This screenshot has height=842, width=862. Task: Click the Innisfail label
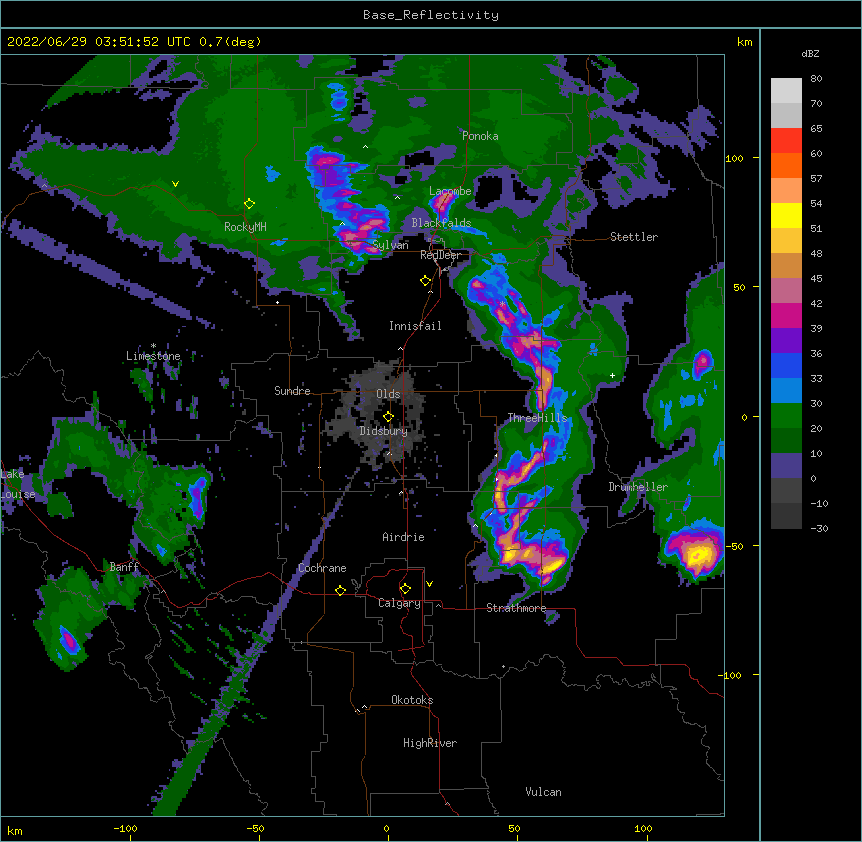coord(415,326)
